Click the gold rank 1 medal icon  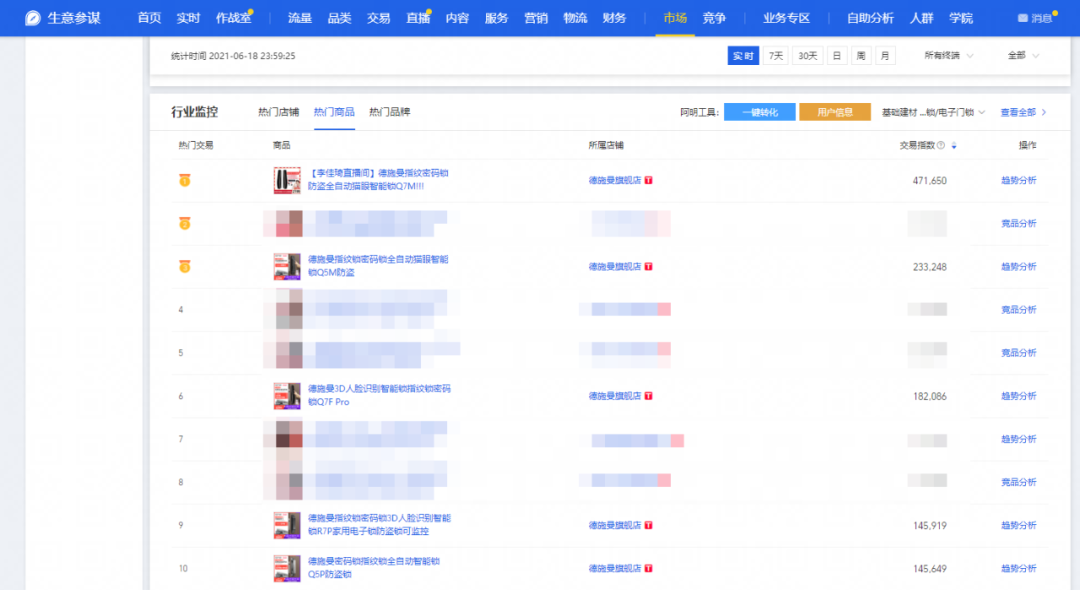(x=184, y=181)
